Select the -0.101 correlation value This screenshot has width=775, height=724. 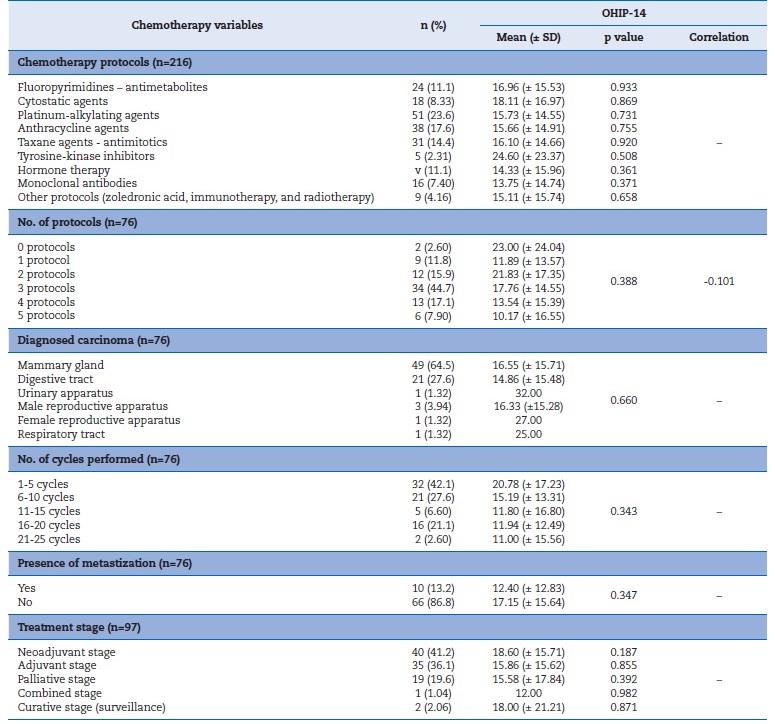tap(718, 281)
